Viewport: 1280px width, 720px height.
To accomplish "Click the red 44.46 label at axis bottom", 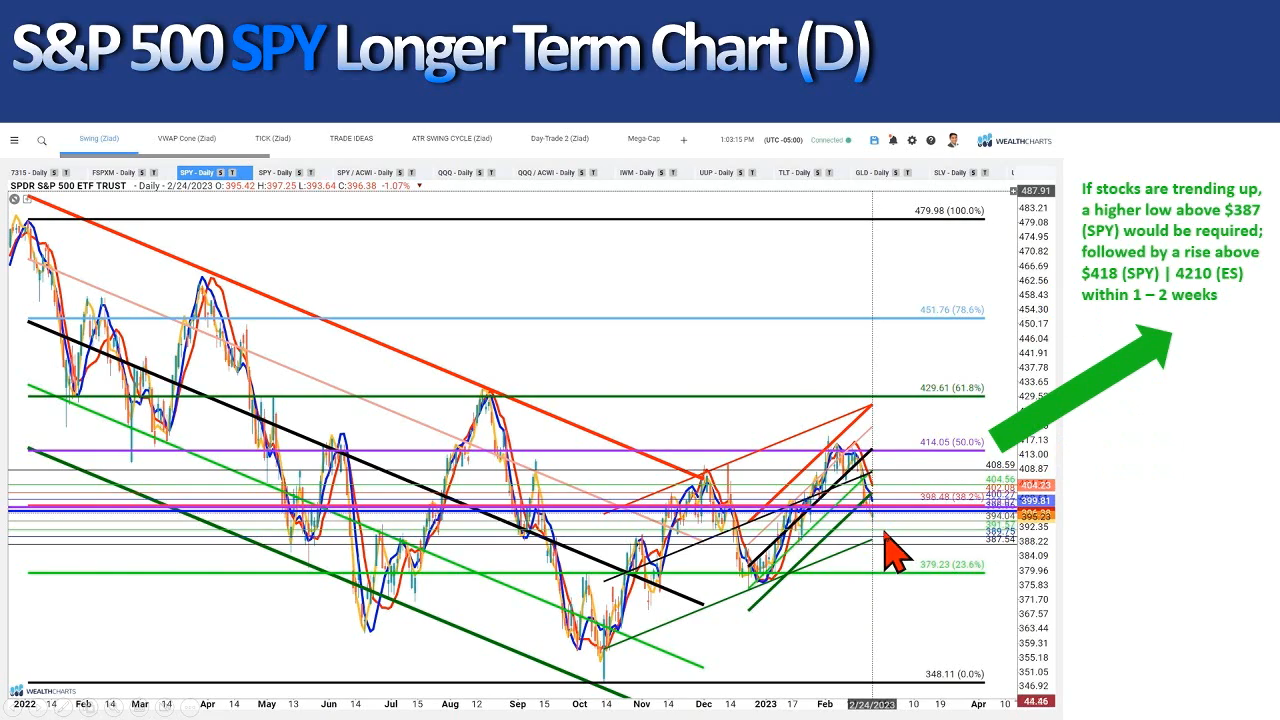I will (1037, 702).
